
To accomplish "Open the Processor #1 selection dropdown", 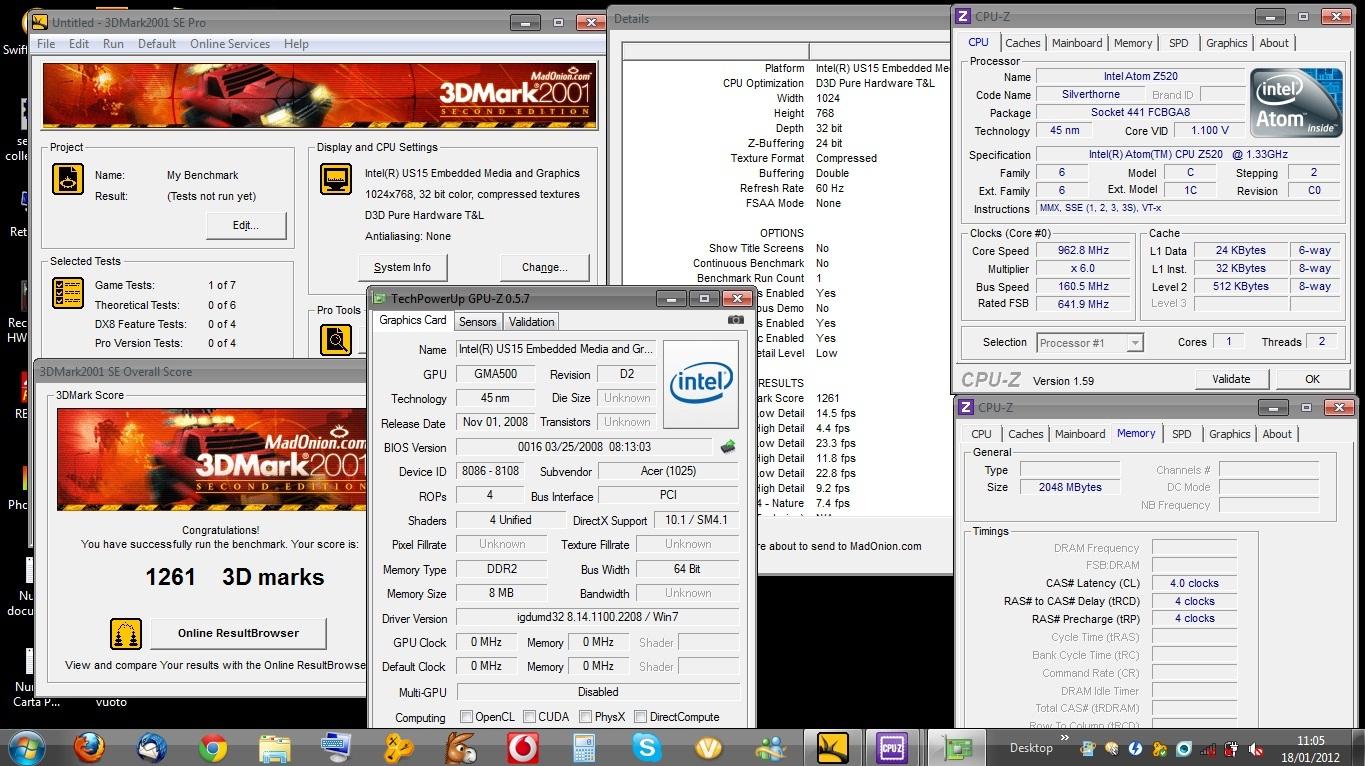I will [1134, 343].
